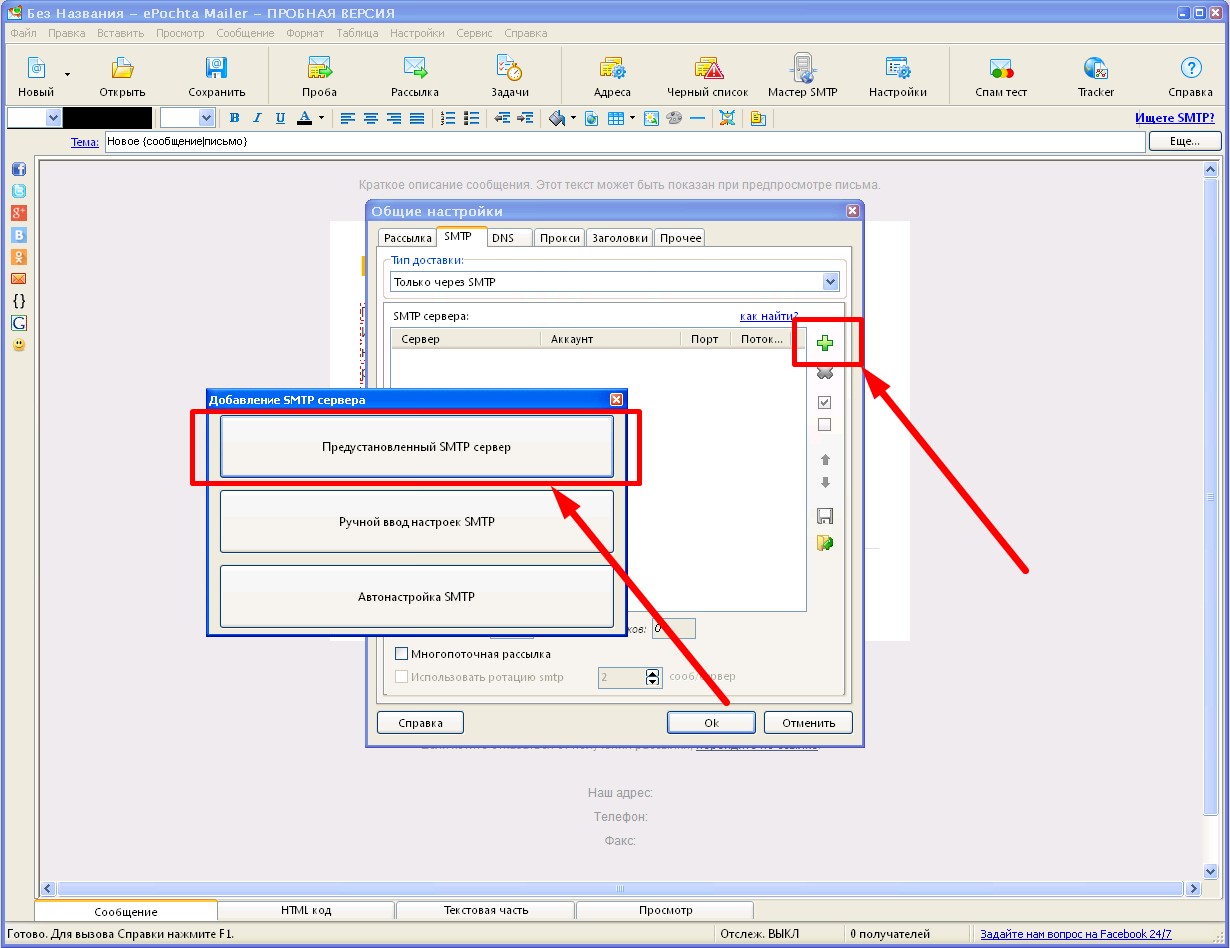Run the Спам тест icon
This screenshot has width=1230, height=948.
(1001, 69)
